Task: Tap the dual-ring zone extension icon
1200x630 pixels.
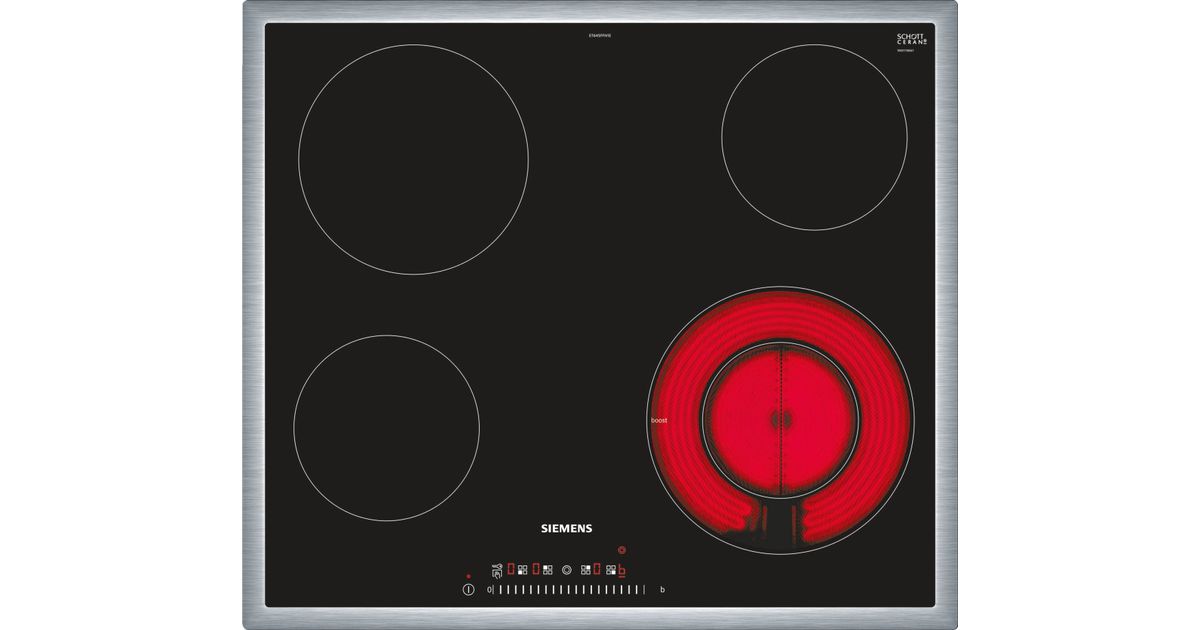Action: pos(567,570)
